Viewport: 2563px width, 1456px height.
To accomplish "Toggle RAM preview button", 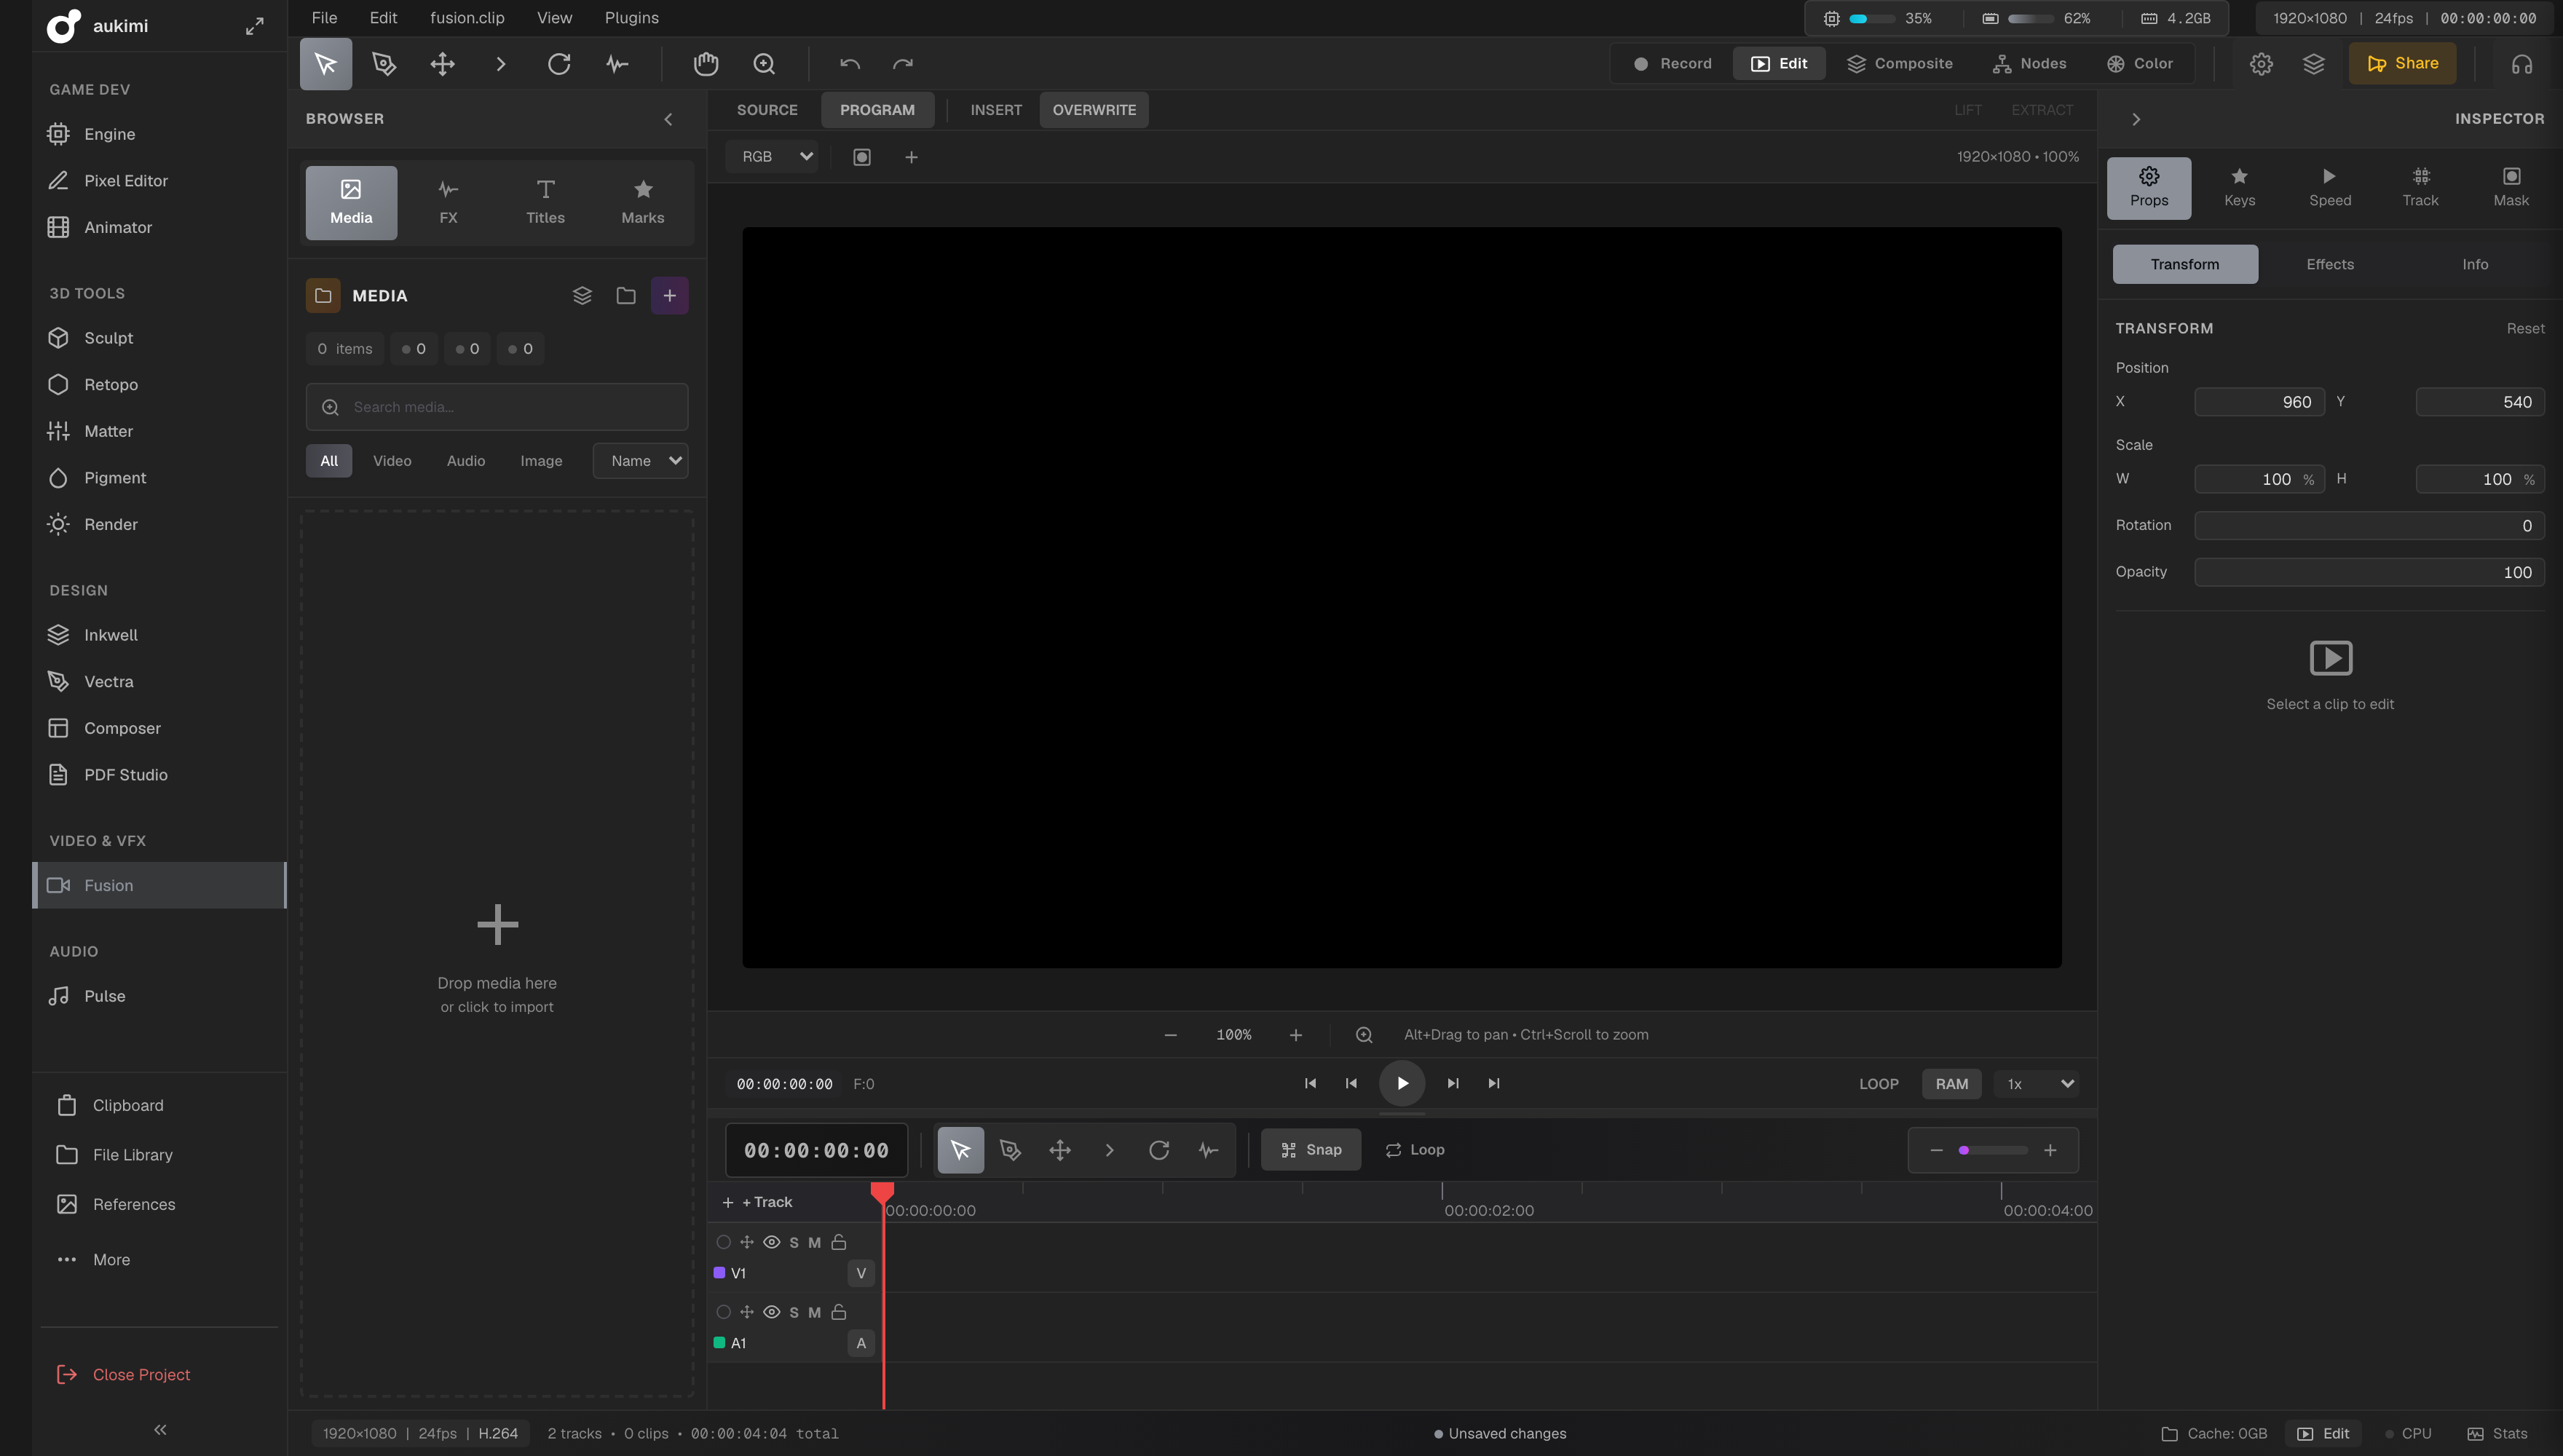I will click(x=1951, y=1084).
